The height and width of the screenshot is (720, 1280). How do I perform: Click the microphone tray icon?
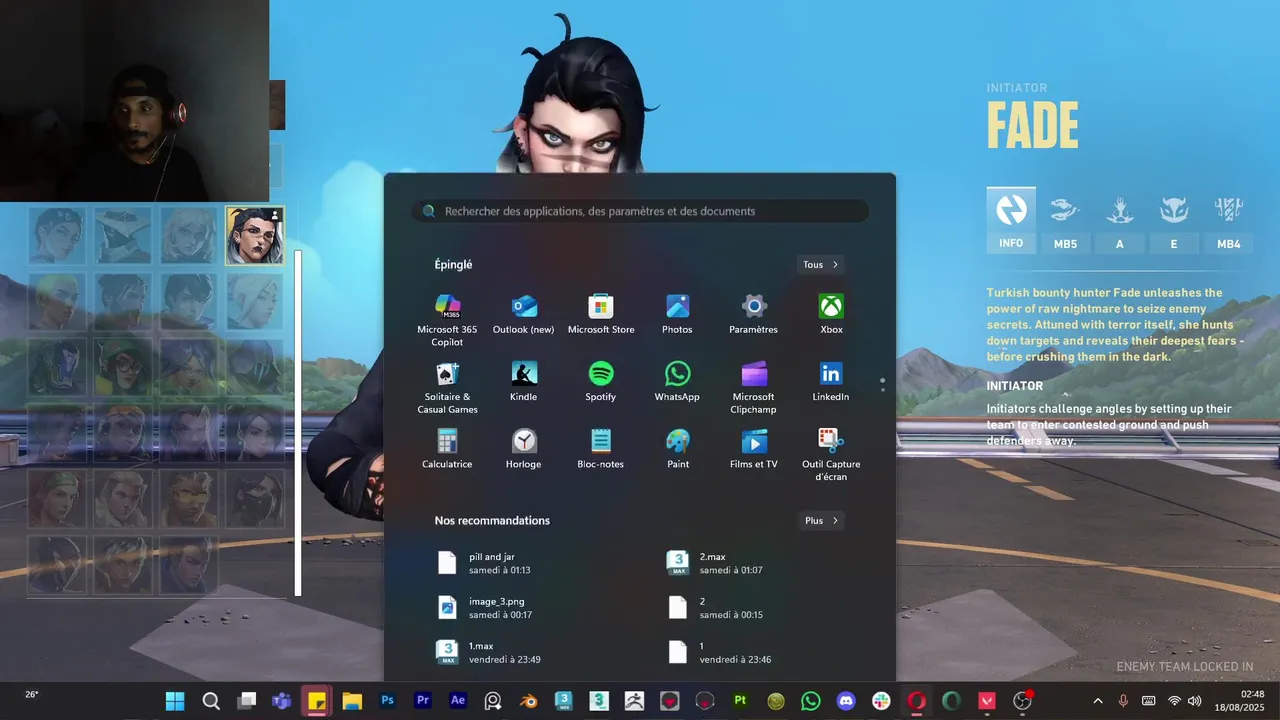tap(1123, 701)
